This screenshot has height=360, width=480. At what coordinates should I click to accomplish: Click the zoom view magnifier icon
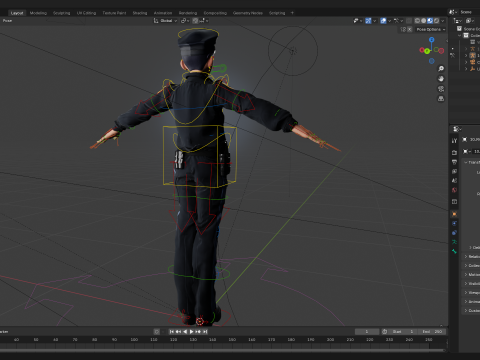(441, 69)
